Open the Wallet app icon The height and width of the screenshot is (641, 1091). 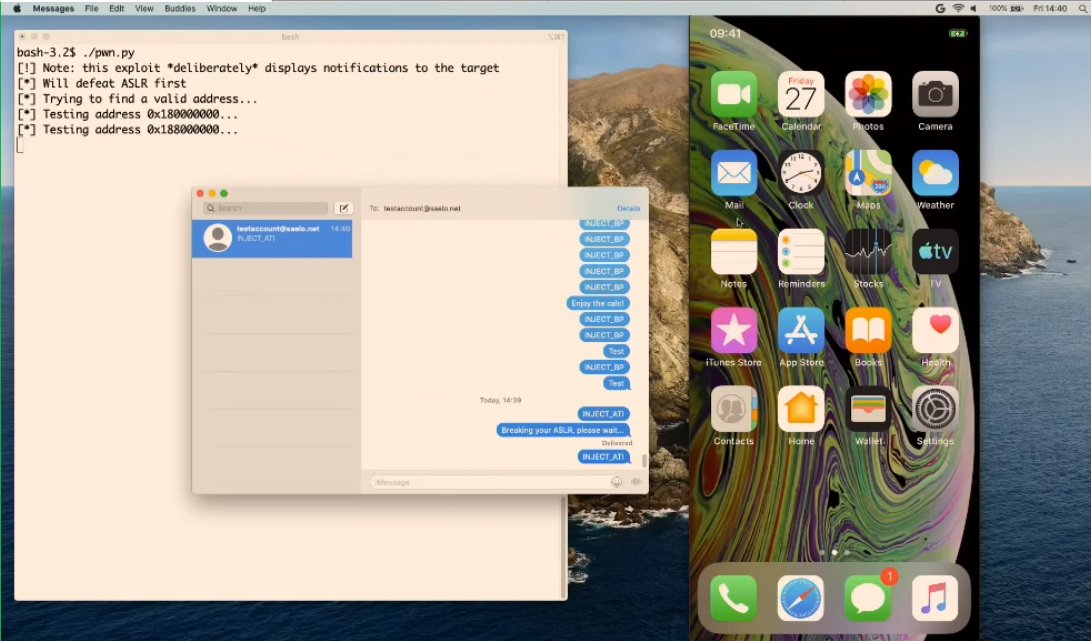868,409
